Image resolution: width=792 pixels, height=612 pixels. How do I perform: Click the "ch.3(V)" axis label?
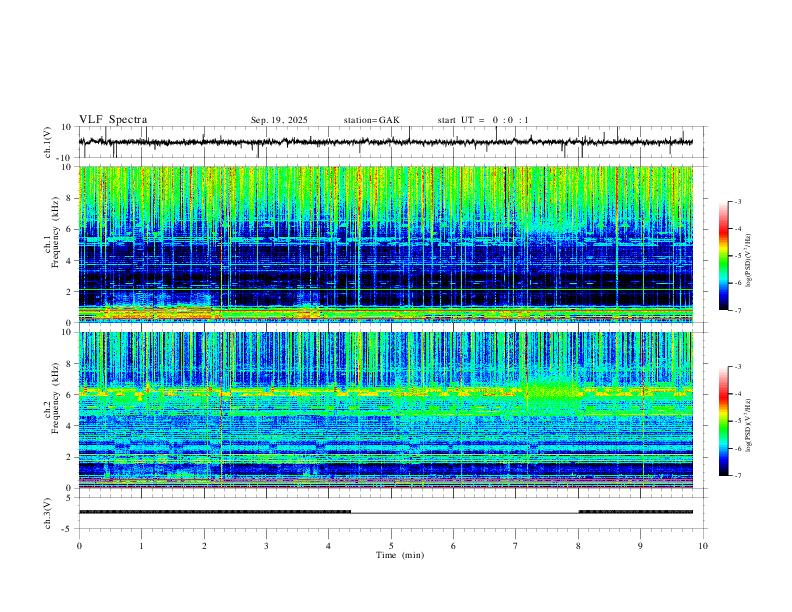point(48,513)
